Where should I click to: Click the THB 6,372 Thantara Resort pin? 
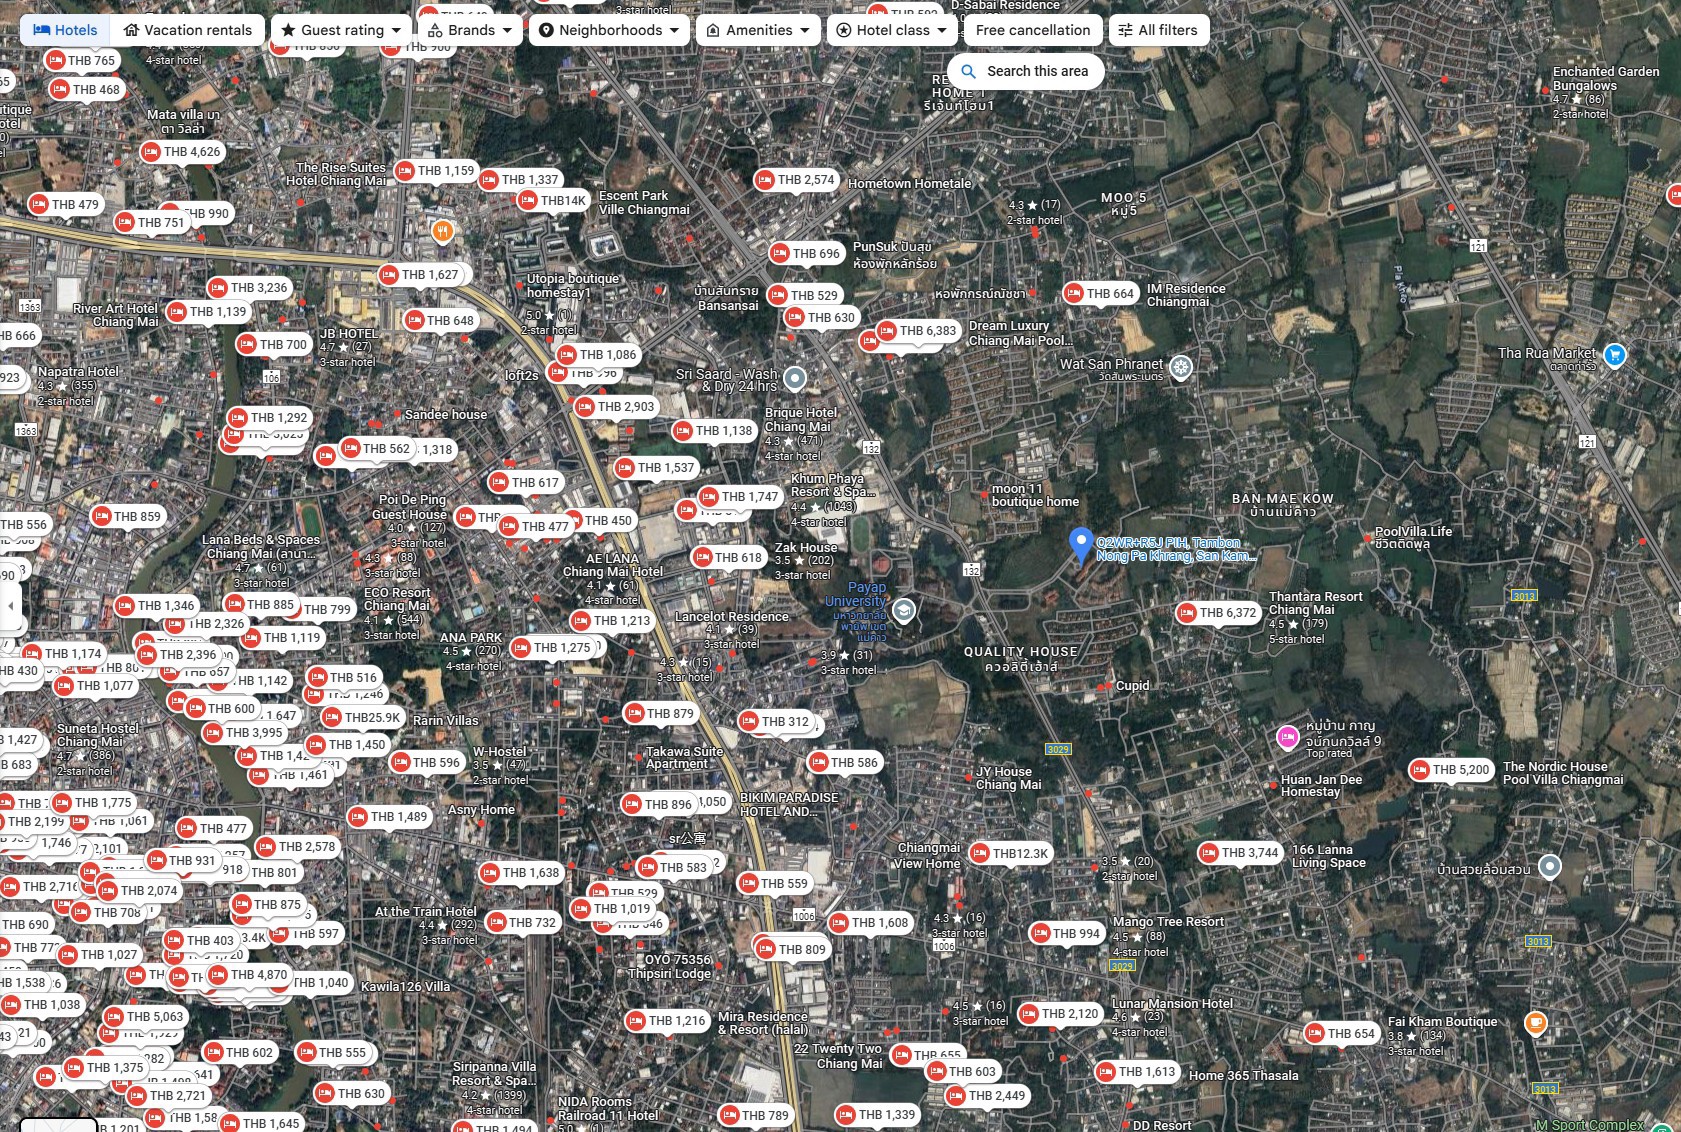[x=1216, y=613]
